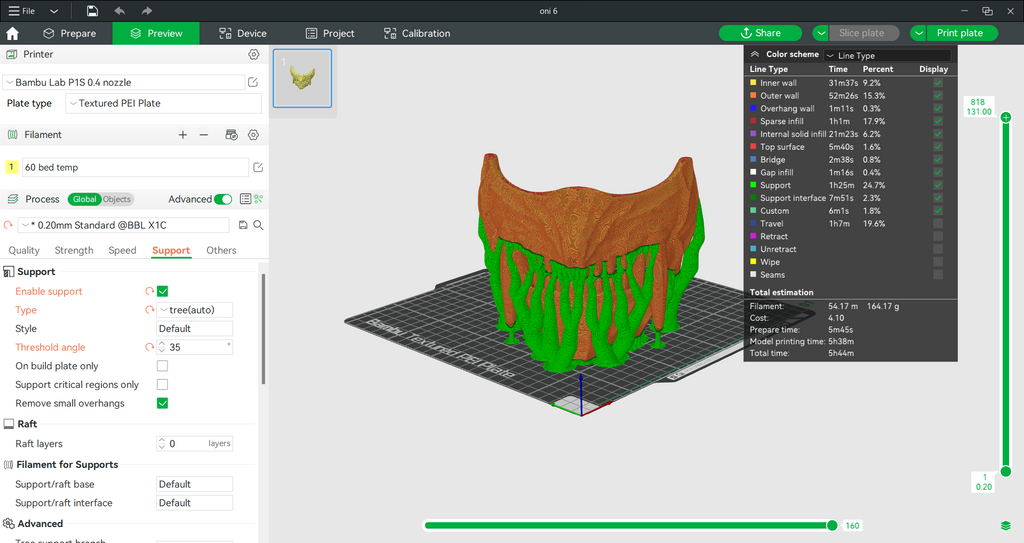The width and height of the screenshot is (1024, 543).
Task: Click the plus handle atop the layer slider
Action: (1006, 117)
